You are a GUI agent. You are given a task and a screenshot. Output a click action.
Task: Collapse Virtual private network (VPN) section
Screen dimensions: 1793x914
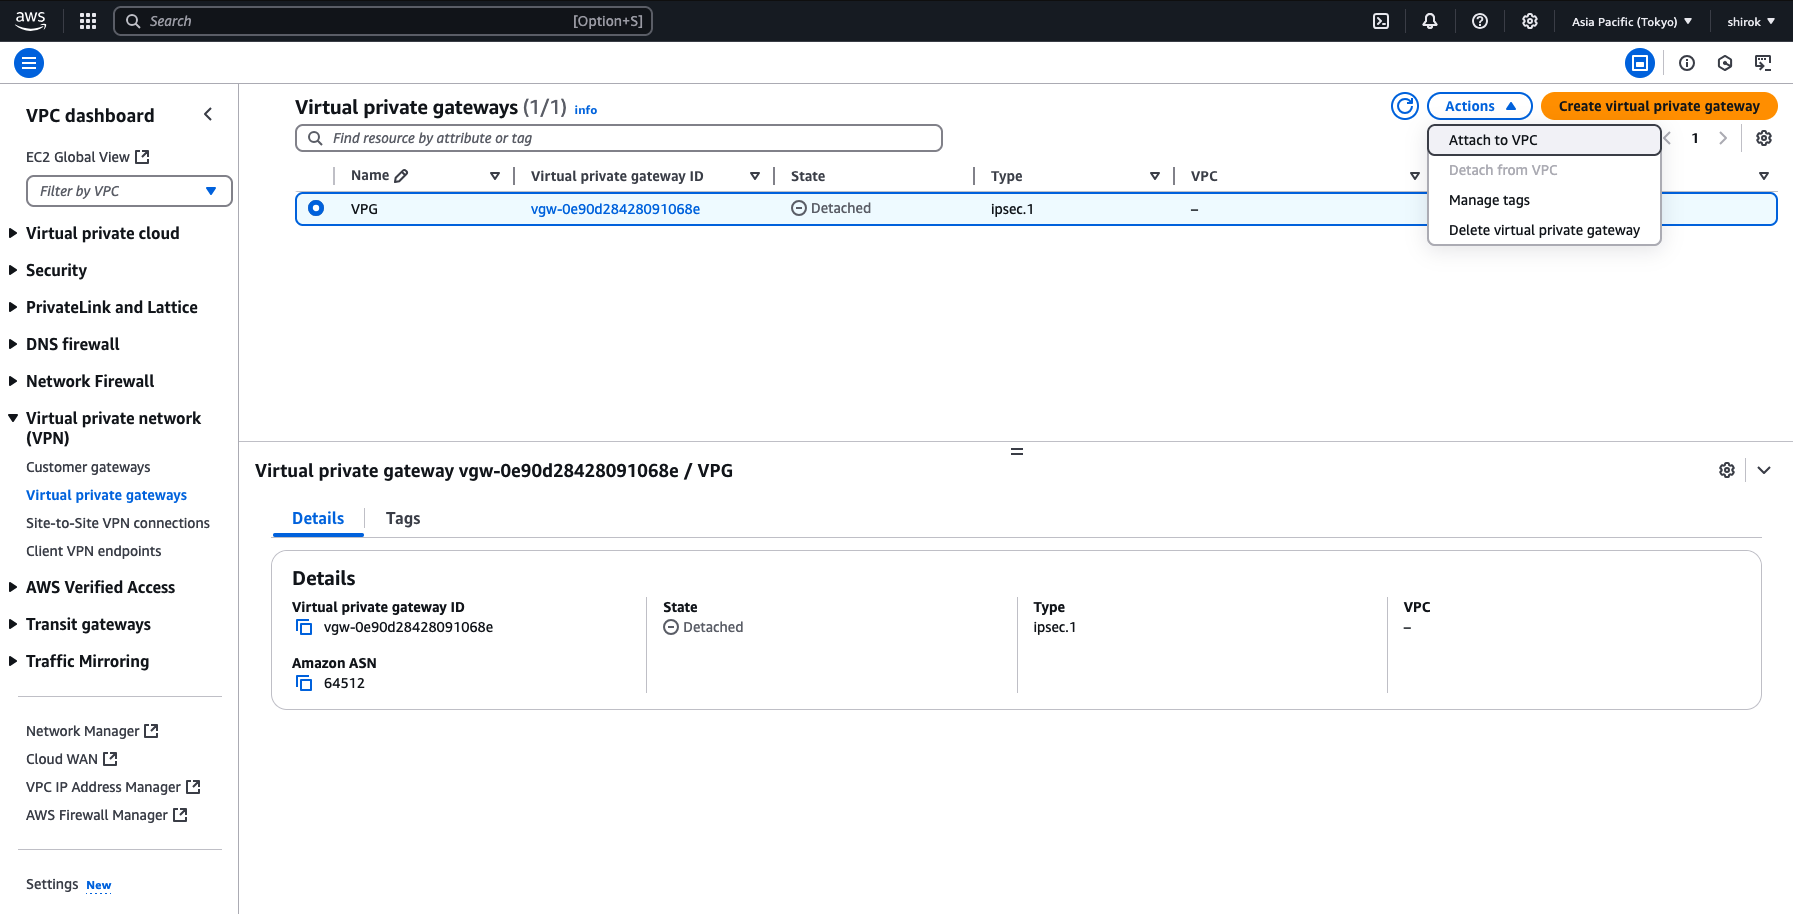(13, 418)
